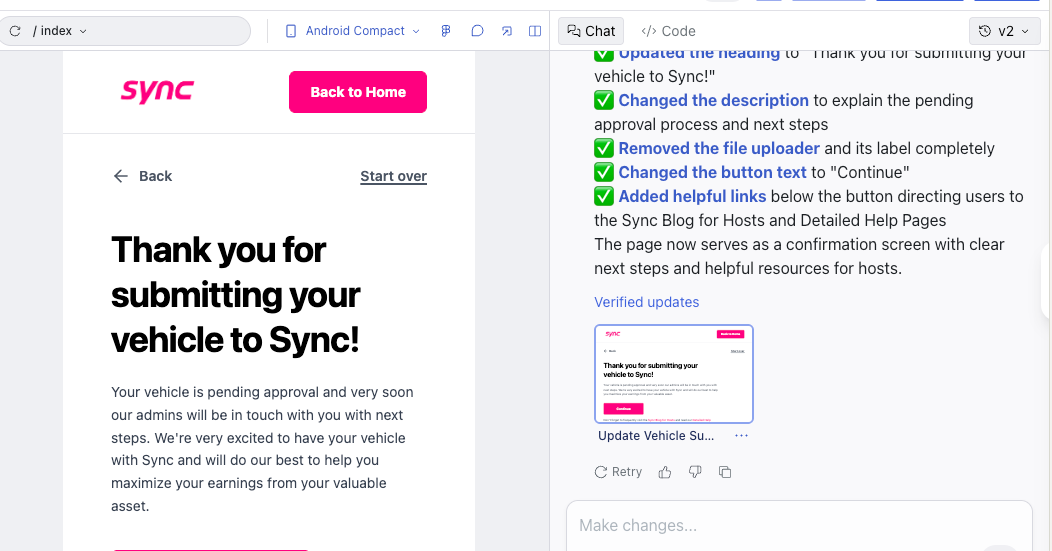Click the comment bubble icon

477,31
